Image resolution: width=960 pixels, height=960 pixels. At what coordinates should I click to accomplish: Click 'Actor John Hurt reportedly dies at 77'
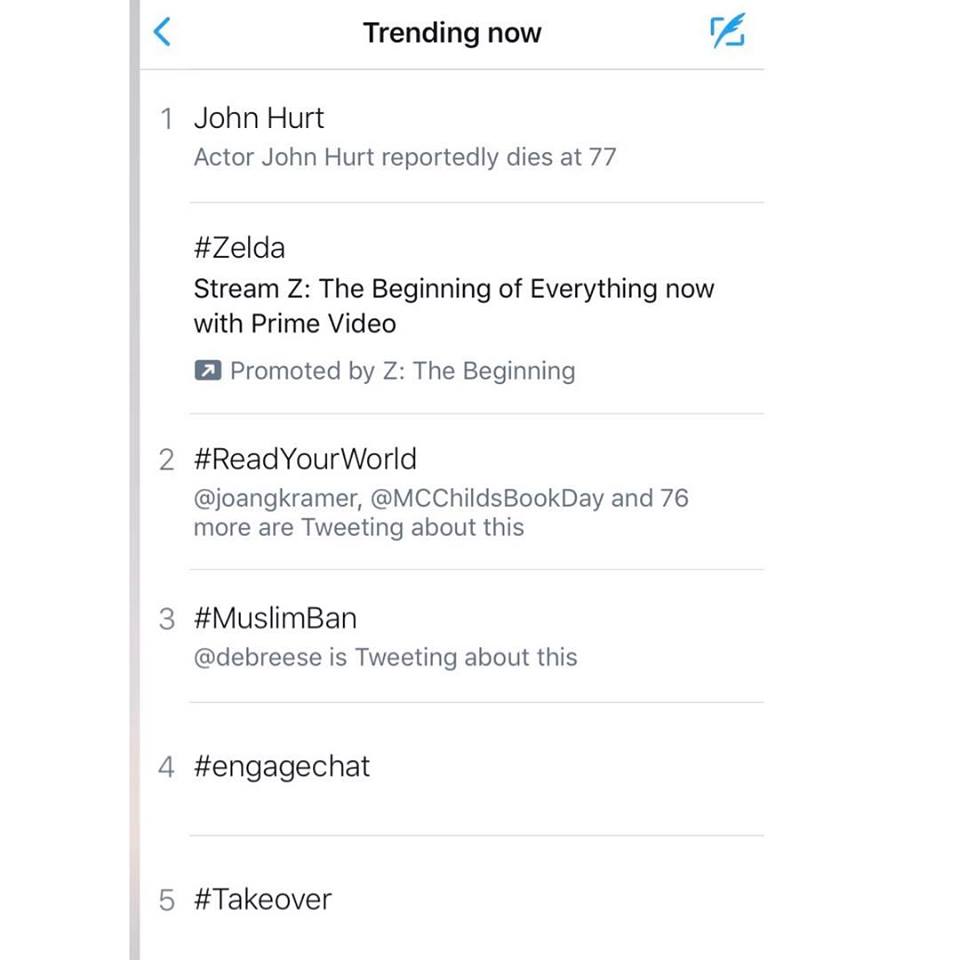click(x=405, y=157)
